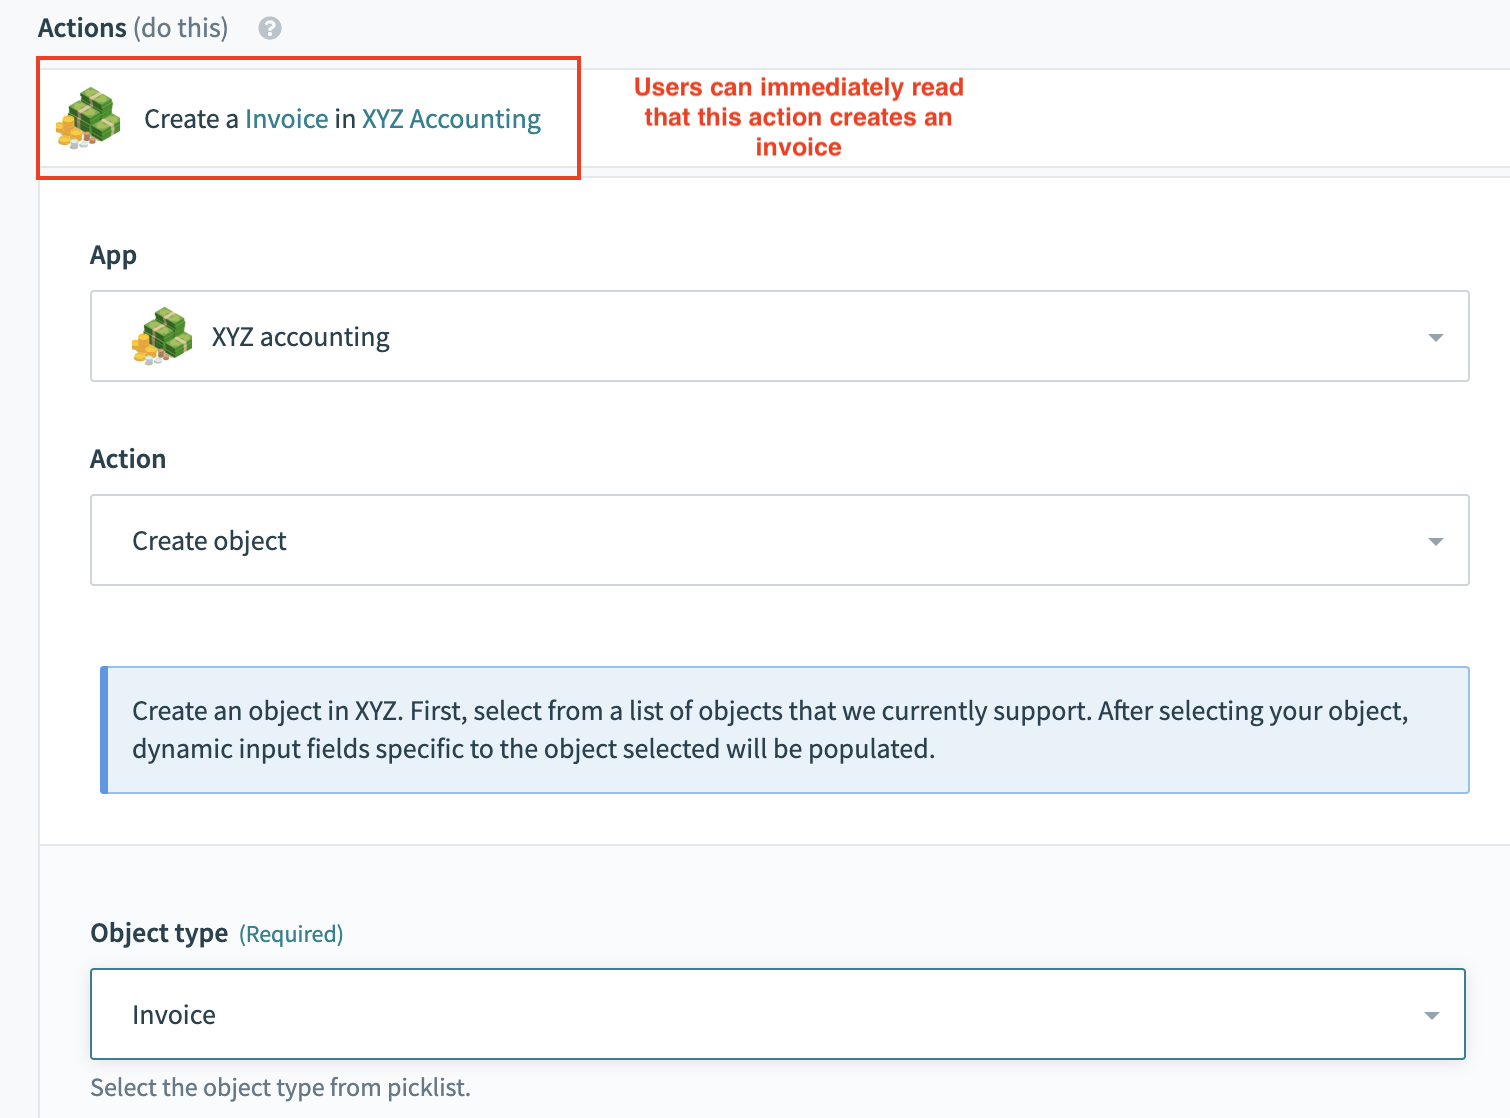Image resolution: width=1510 pixels, height=1118 pixels.
Task: Click the XYZ accounting app icon
Action: 160,336
